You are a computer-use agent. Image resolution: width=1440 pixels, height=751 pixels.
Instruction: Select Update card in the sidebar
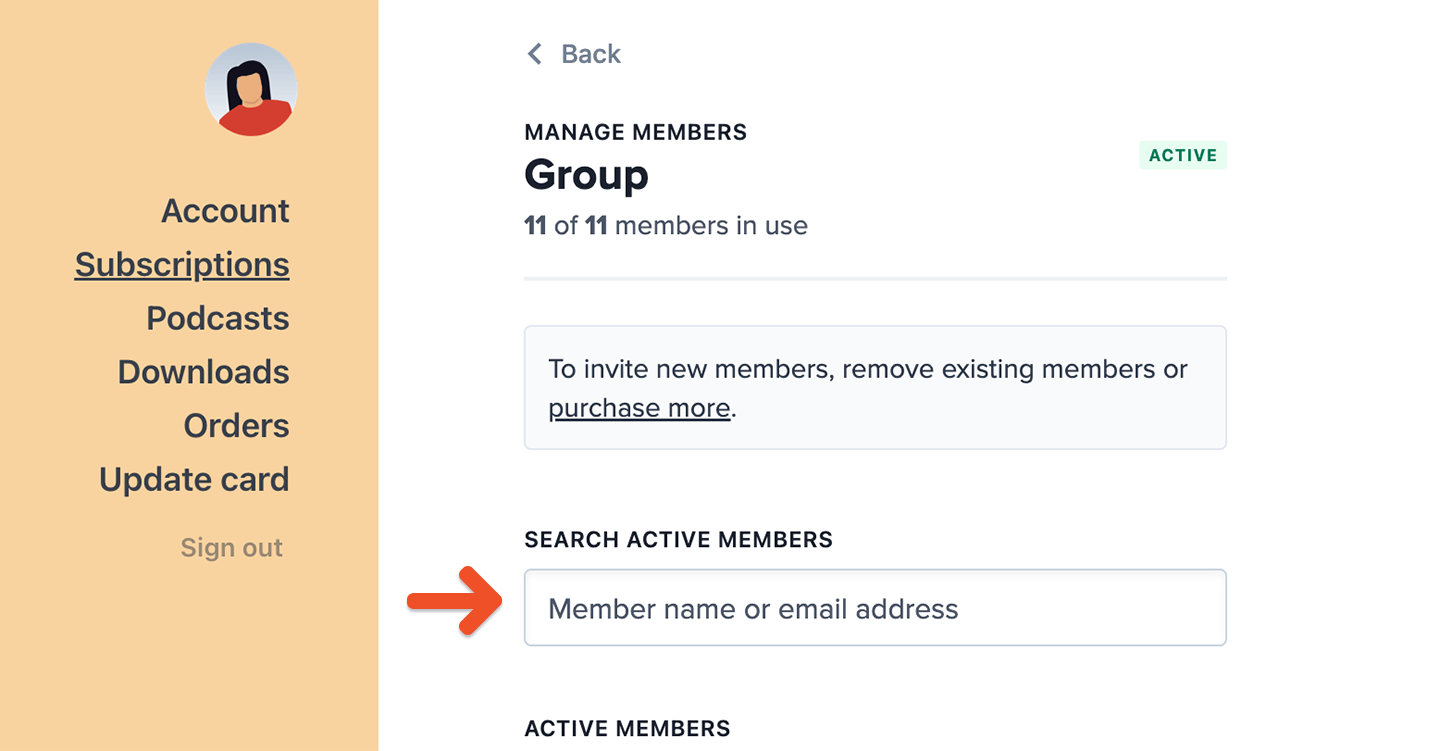click(x=194, y=480)
